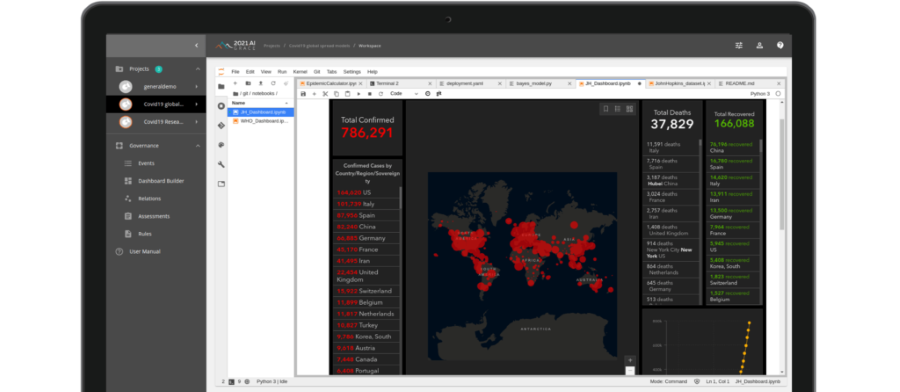The image size is (900, 392).
Task: Click the new launcher plus icon in file browser
Action: coord(235,83)
